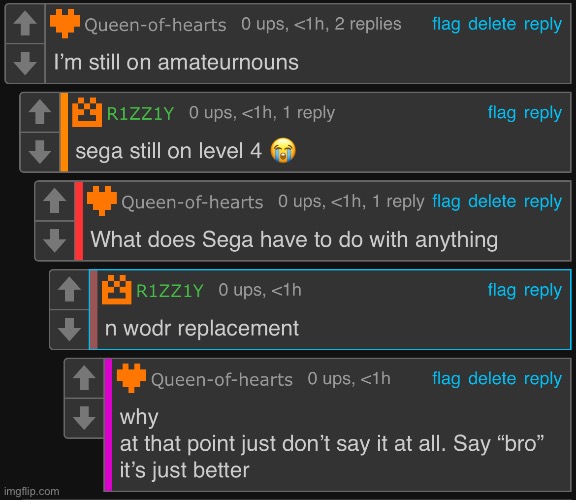Reply to the last "Say bro" comment
Image resolution: width=576 pixels, height=500 pixels.
[543, 379]
